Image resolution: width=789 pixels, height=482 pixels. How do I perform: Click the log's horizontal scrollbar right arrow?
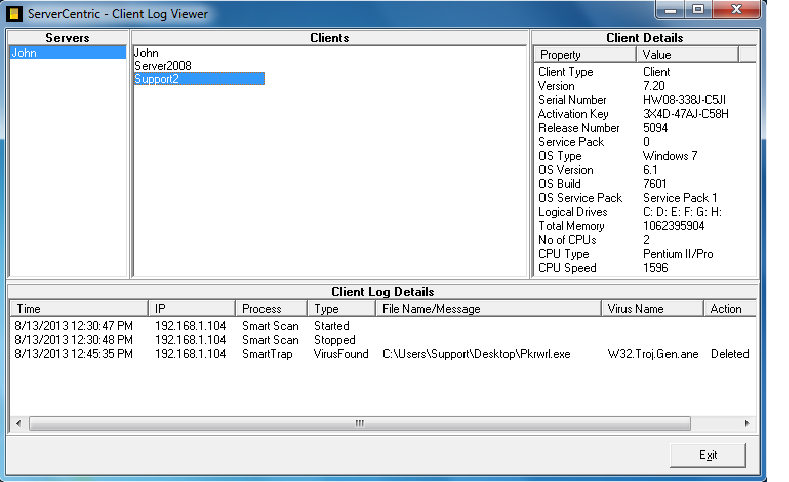tap(746, 424)
